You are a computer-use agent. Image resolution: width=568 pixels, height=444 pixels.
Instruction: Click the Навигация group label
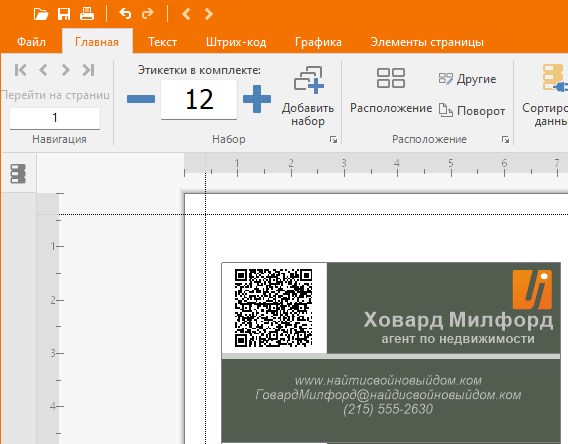(59, 139)
